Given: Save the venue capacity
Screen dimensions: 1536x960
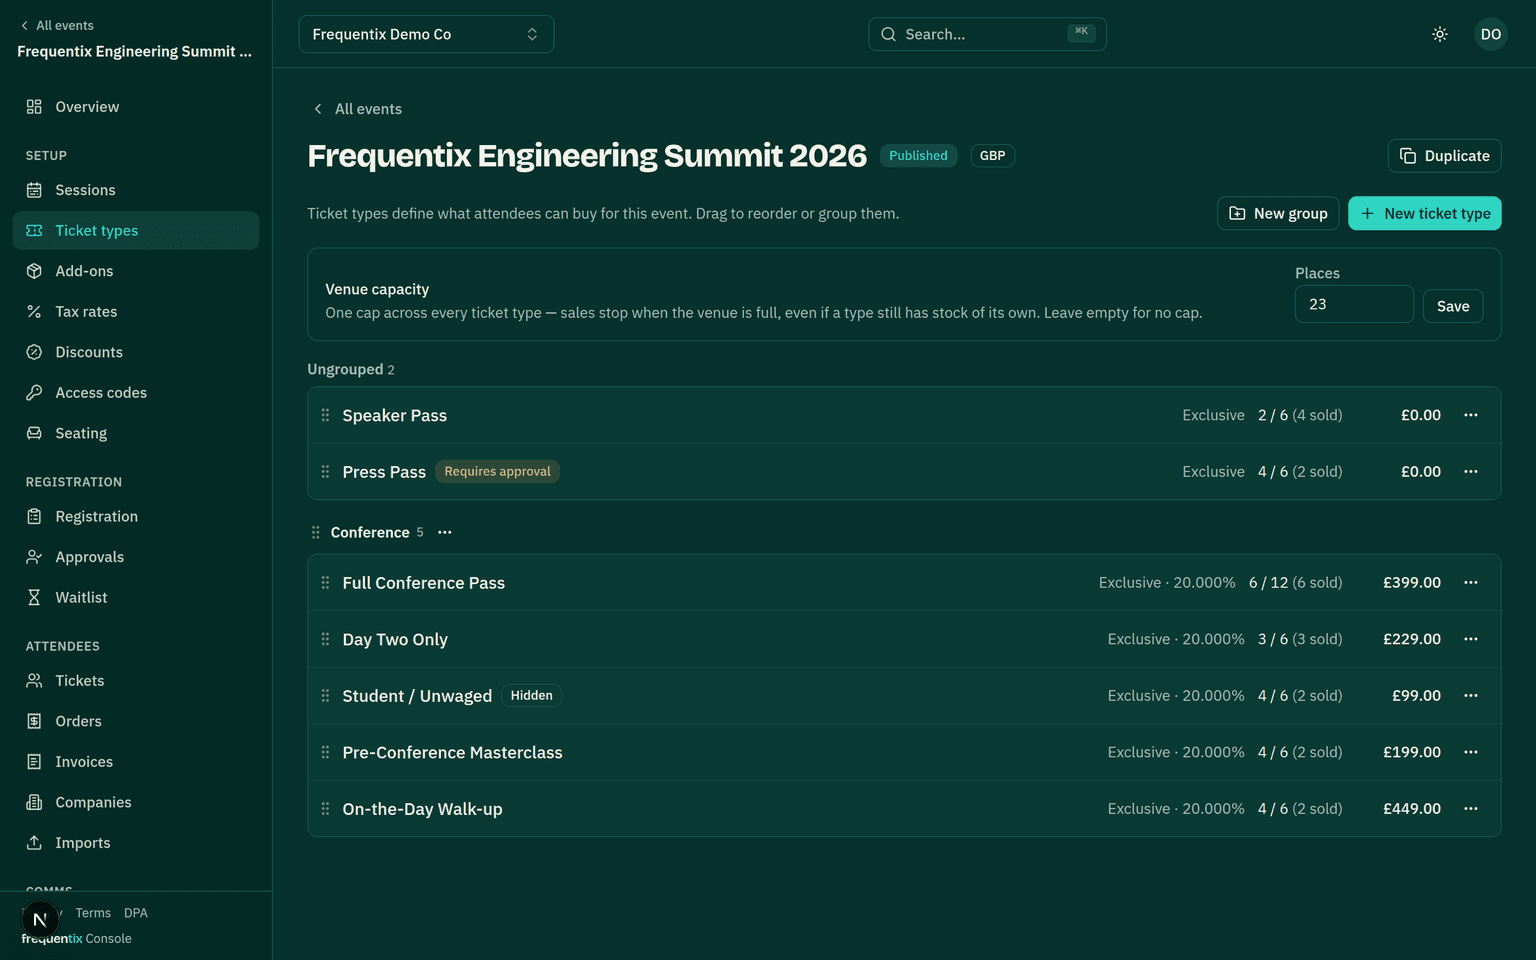Looking at the screenshot, I should click(1453, 306).
